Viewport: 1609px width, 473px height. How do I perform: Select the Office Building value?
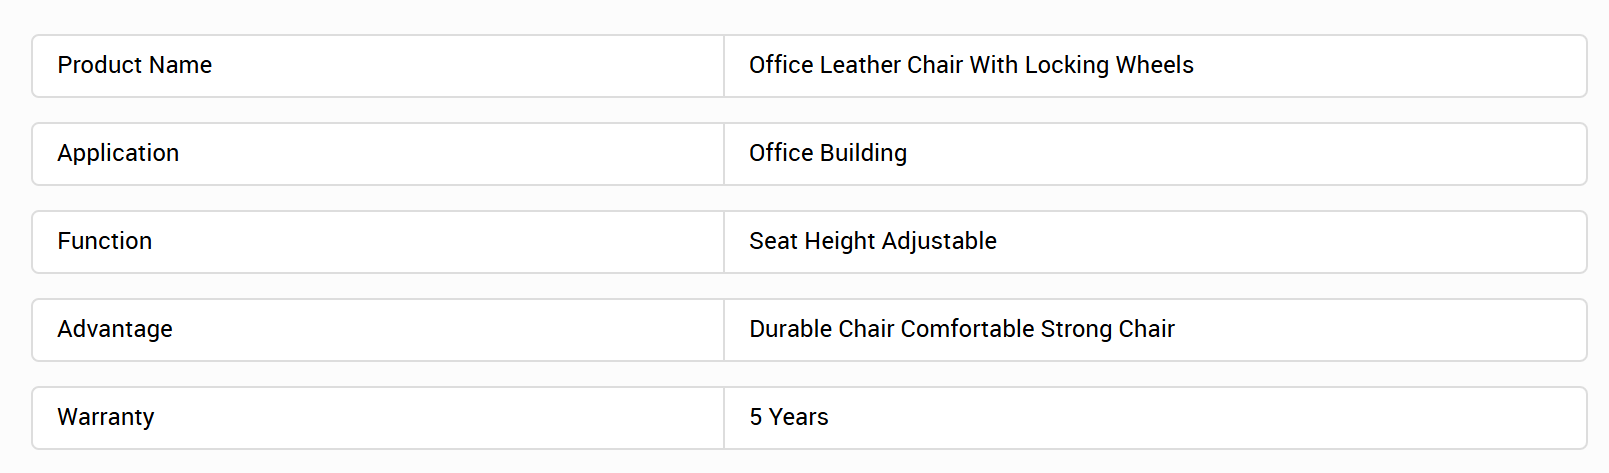point(828,153)
